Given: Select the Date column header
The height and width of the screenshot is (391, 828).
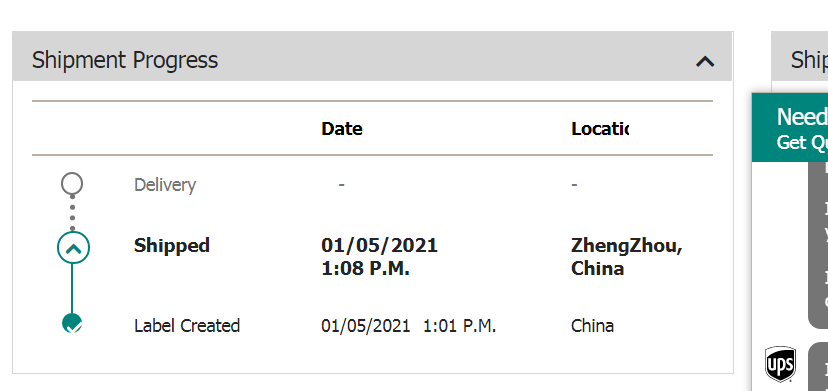Looking at the screenshot, I should pyautogui.click(x=342, y=128).
